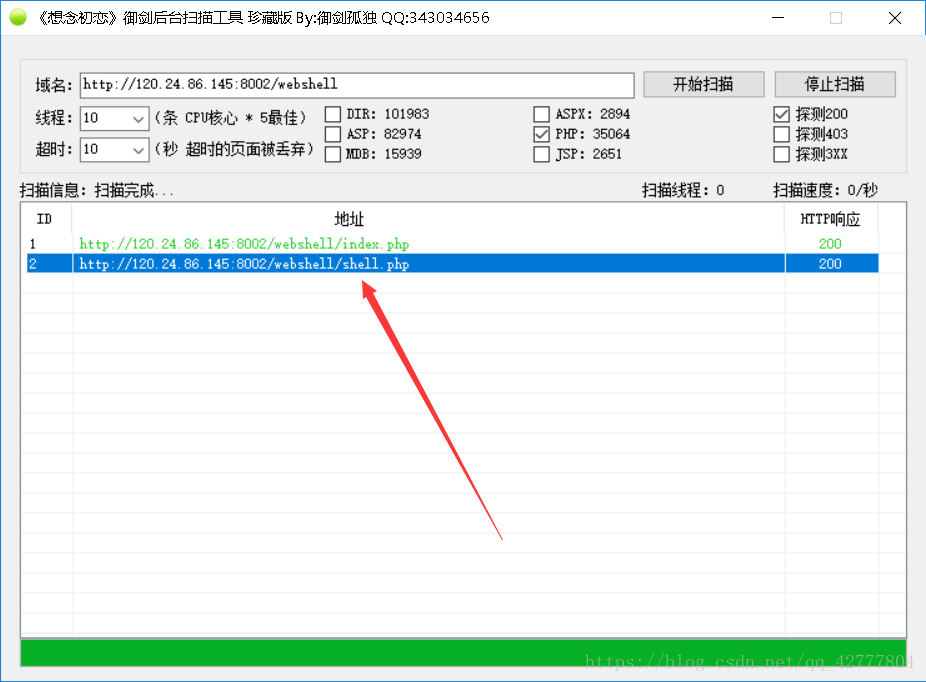
Task: Enable the 探测3XX checkbox
Action: point(781,154)
